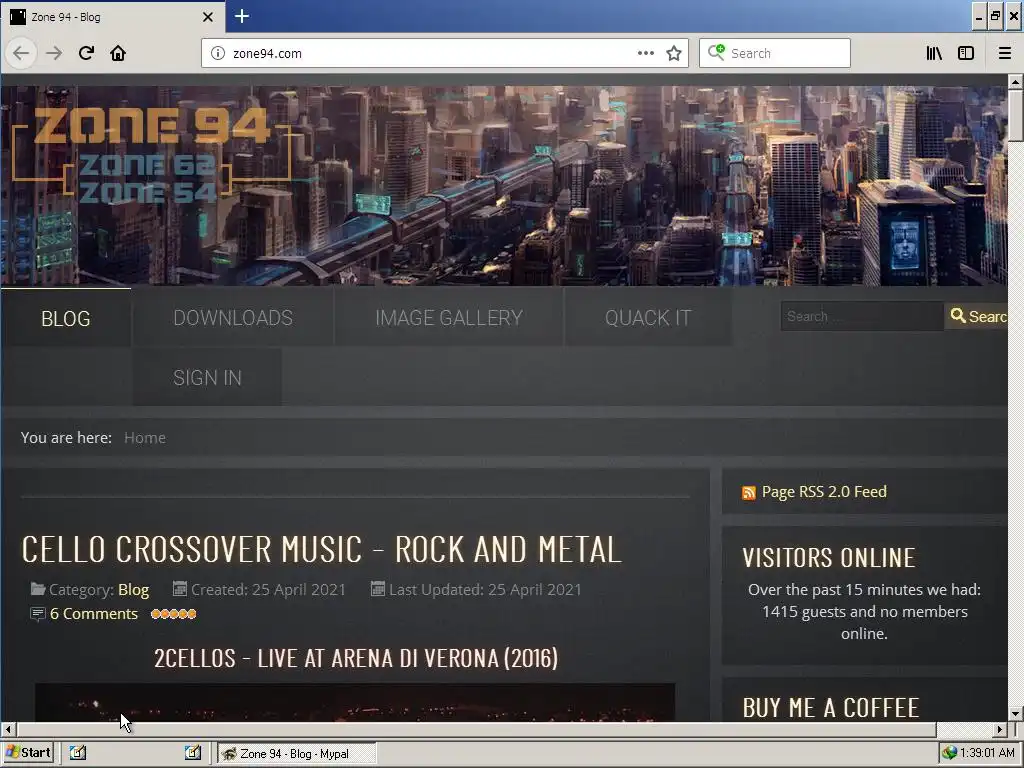This screenshot has width=1024, height=768.
Task: Show site information for zone94.com
Action: point(217,53)
